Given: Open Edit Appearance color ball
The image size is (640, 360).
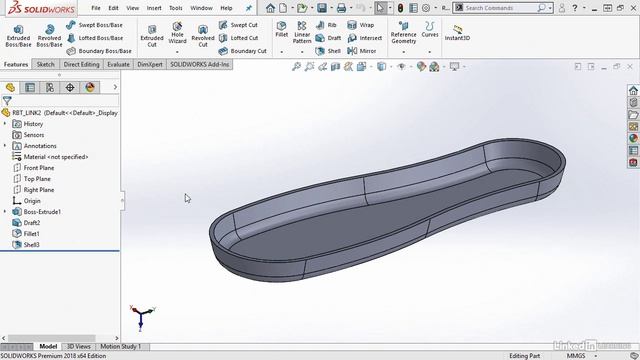Looking at the screenshot, I should pos(421,66).
